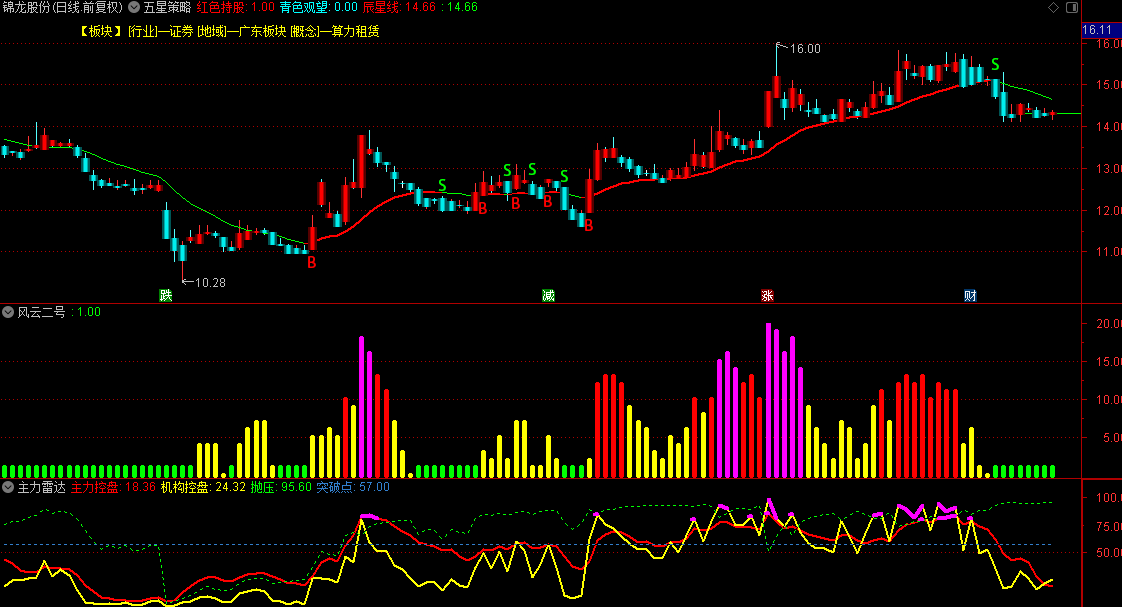Viewport: 1122px width, 607px height.
Task: Click the 风云二号 indicator name
Action: (x=42, y=312)
